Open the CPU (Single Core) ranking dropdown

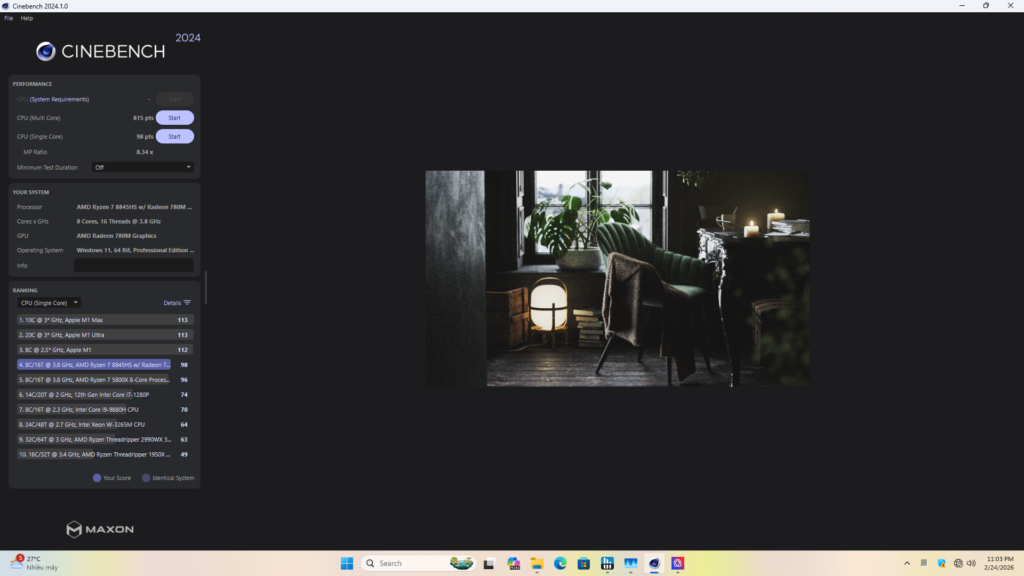[49, 302]
